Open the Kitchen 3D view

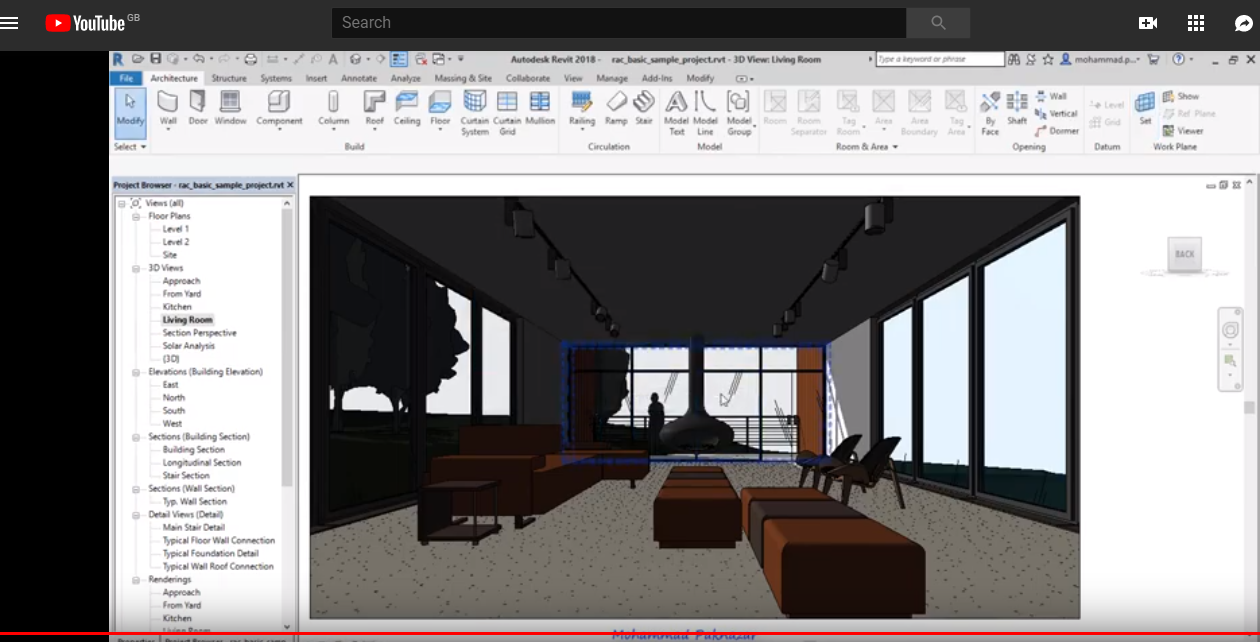(x=177, y=307)
